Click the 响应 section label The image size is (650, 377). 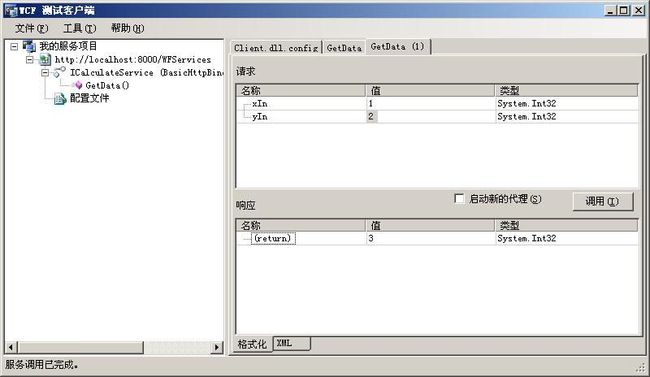tap(245, 205)
